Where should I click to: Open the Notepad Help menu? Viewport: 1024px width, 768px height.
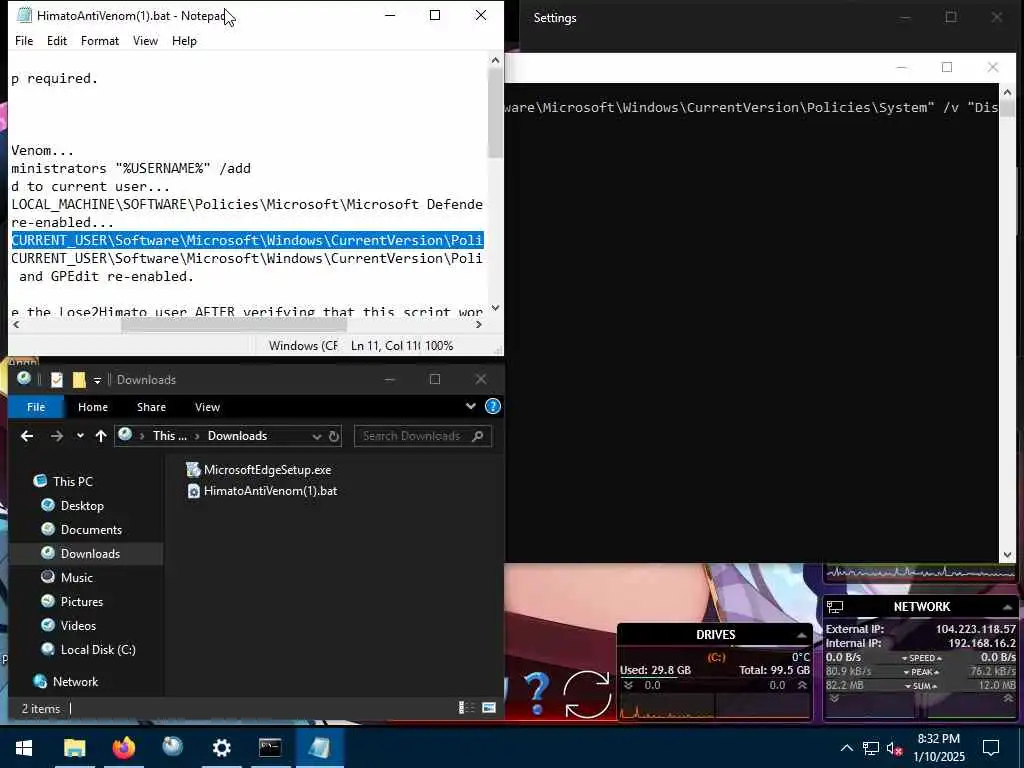[184, 40]
